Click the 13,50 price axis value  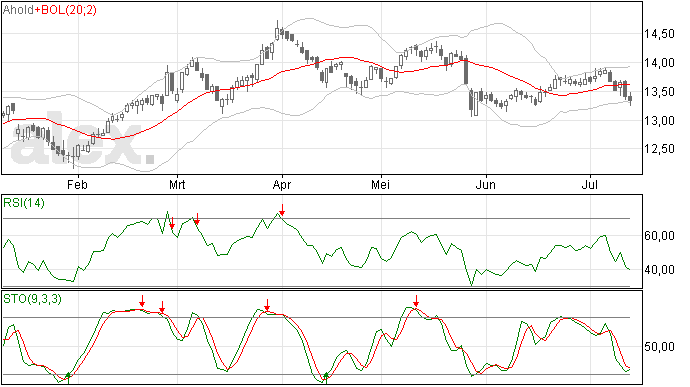pyautogui.click(x=659, y=92)
